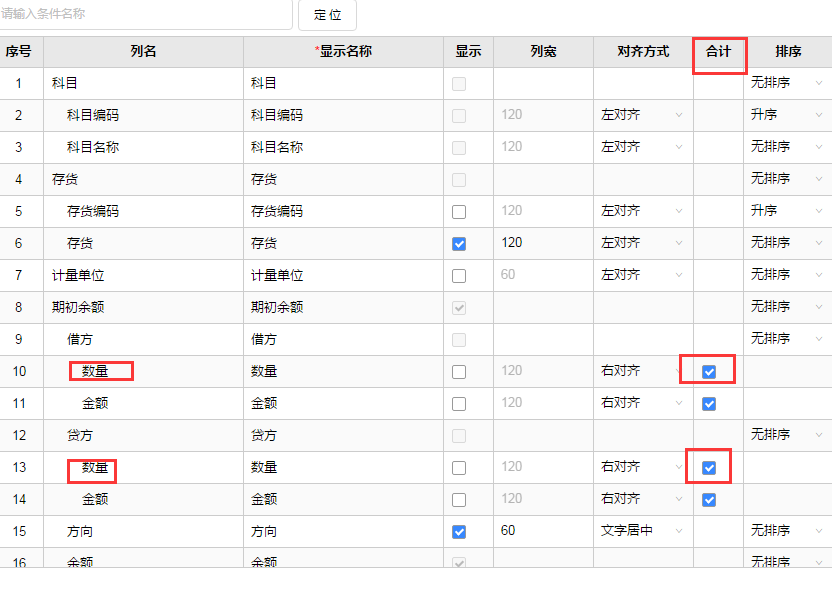Viewport: 832px width, 590px height.
Task: Select the 期初余额 row in the 列名 column
Action: 78,307
